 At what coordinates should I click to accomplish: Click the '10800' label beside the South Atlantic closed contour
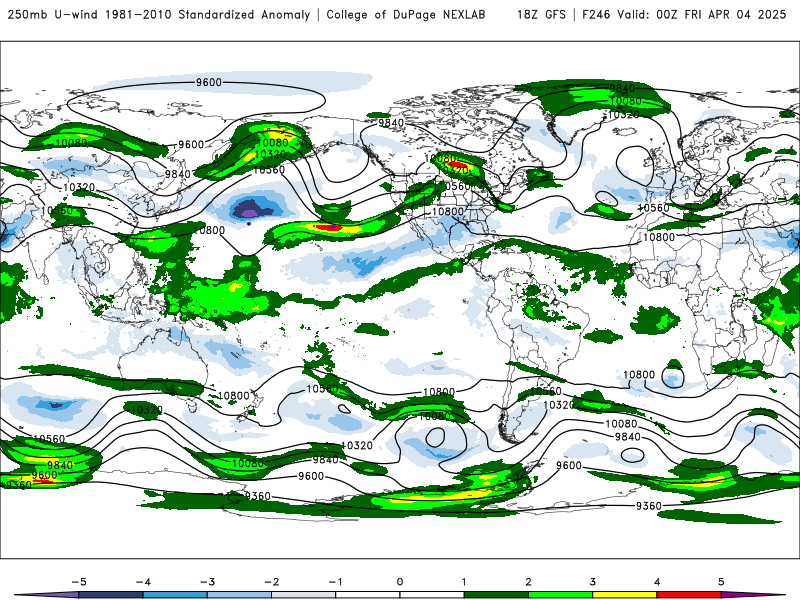tap(639, 374)
